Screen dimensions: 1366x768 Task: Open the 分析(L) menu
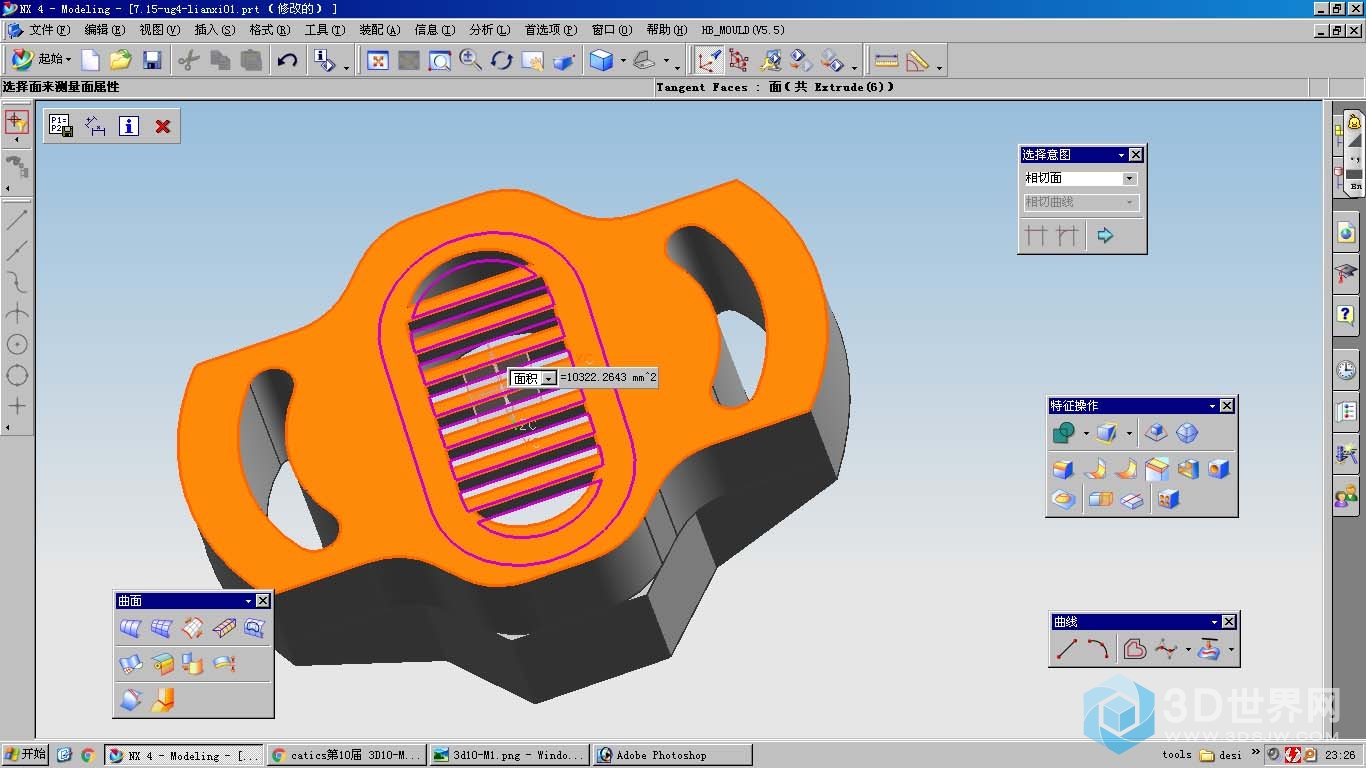pyautogui.click(x=489, y=30)
